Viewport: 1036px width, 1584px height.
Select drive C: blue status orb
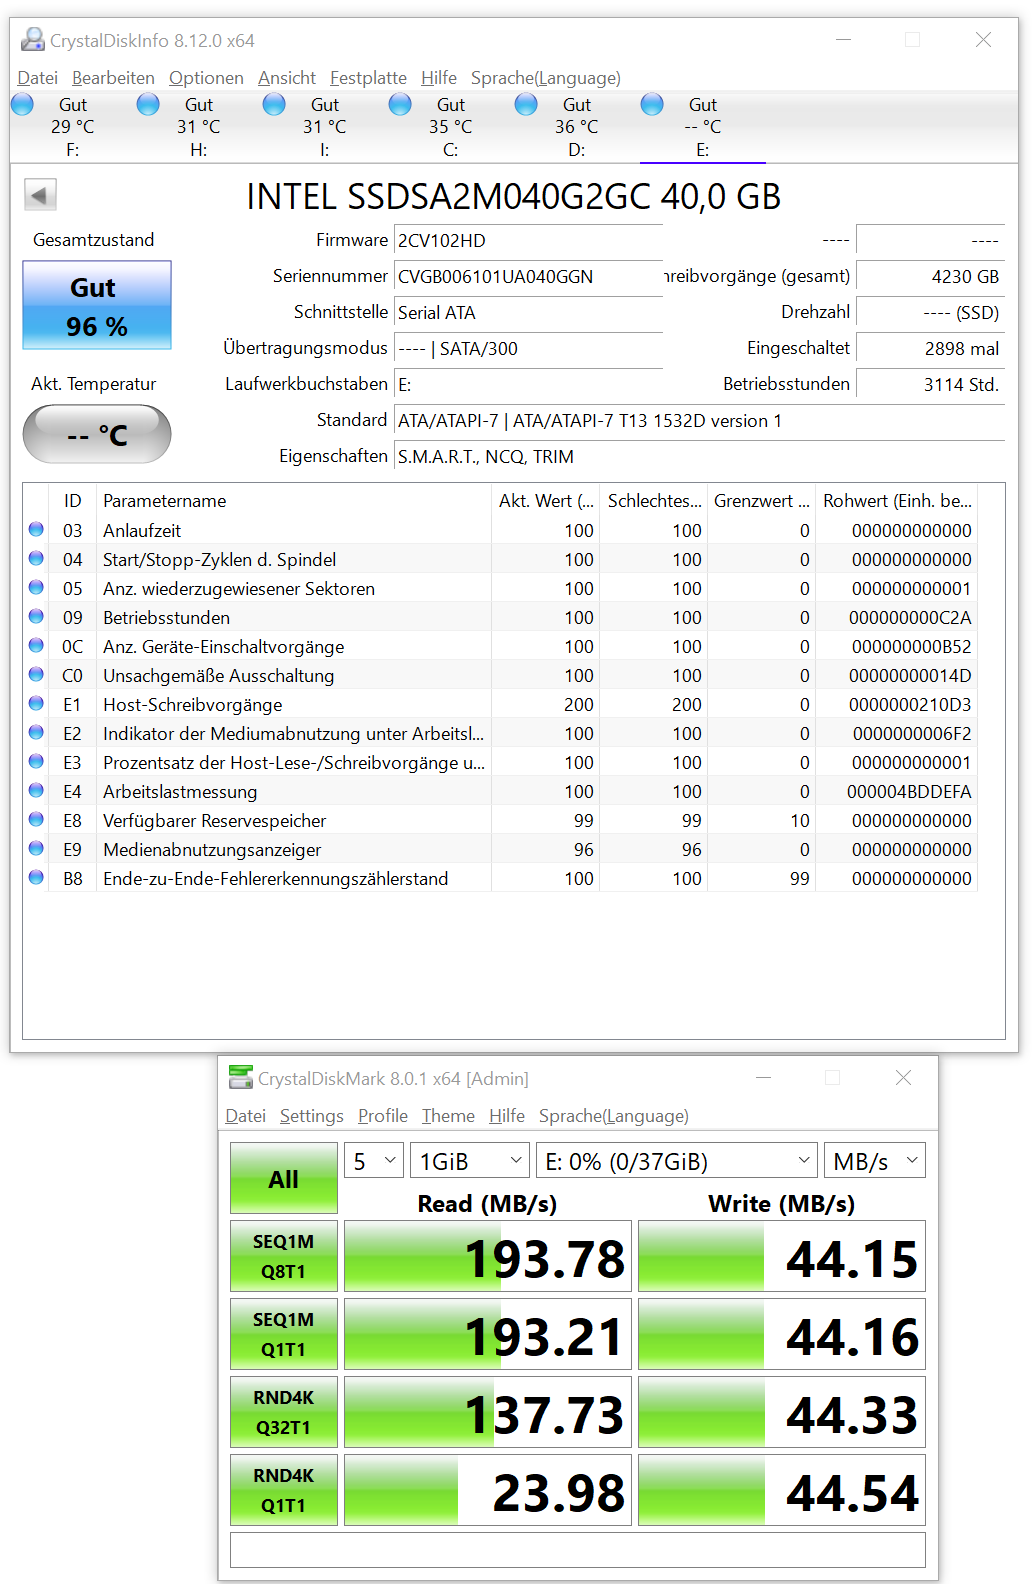400,104
